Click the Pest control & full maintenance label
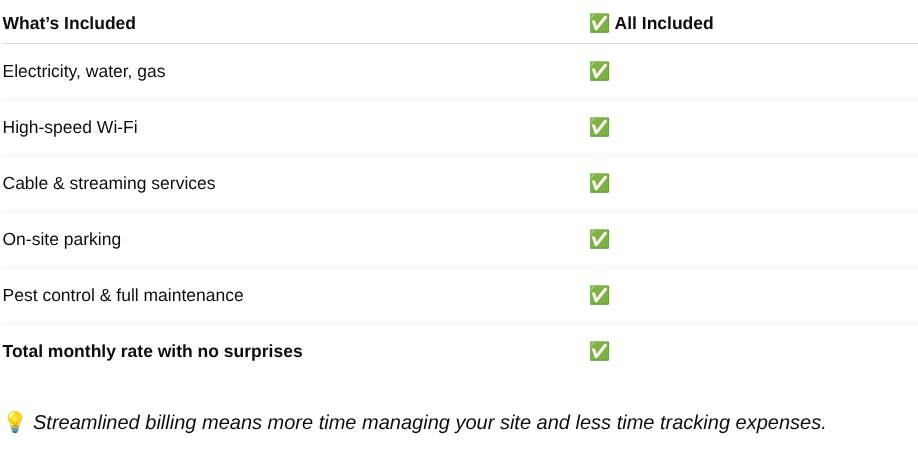Image resolution: width=918 pixels, height=469 pixels. pyautogui.click(x=123, y=295)
